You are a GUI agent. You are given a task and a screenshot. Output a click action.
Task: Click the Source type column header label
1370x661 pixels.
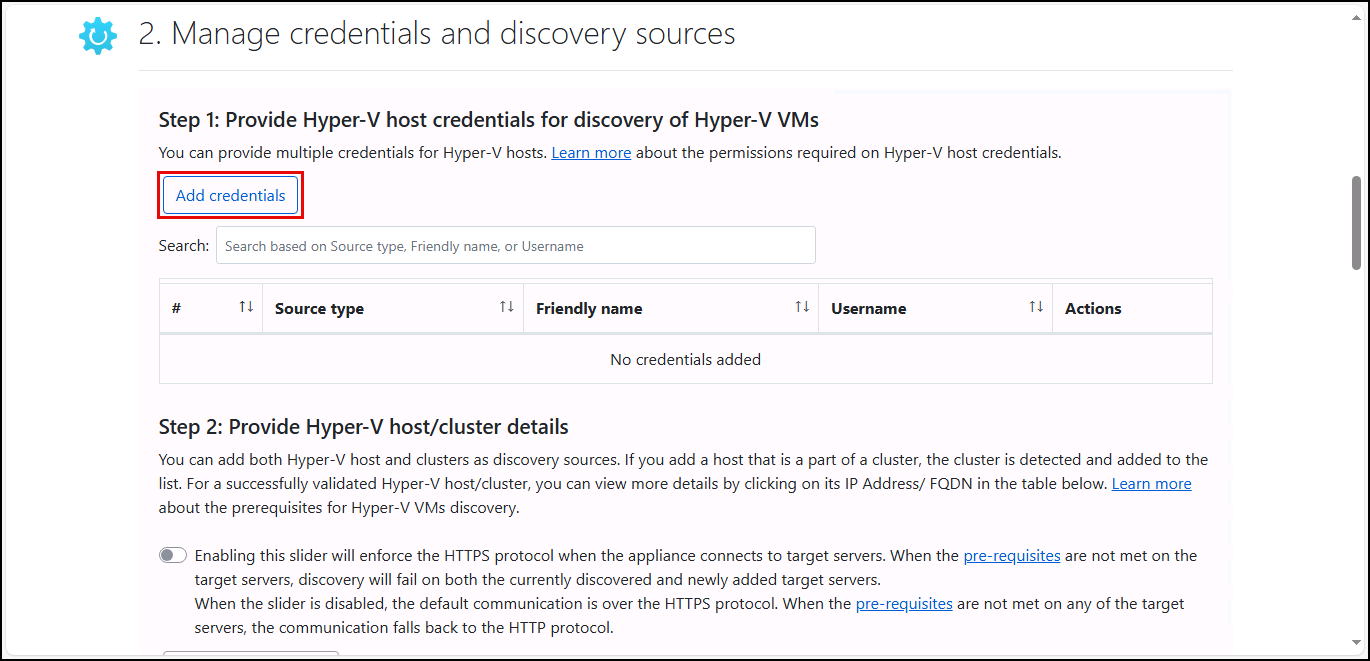point(319,308)
